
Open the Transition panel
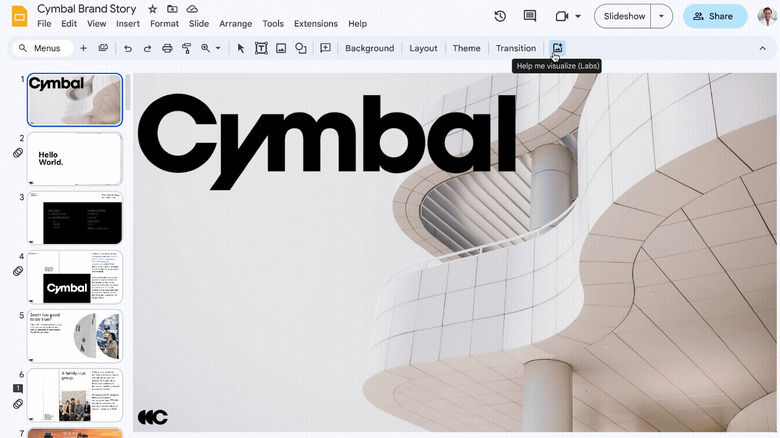tap(516, 48)
